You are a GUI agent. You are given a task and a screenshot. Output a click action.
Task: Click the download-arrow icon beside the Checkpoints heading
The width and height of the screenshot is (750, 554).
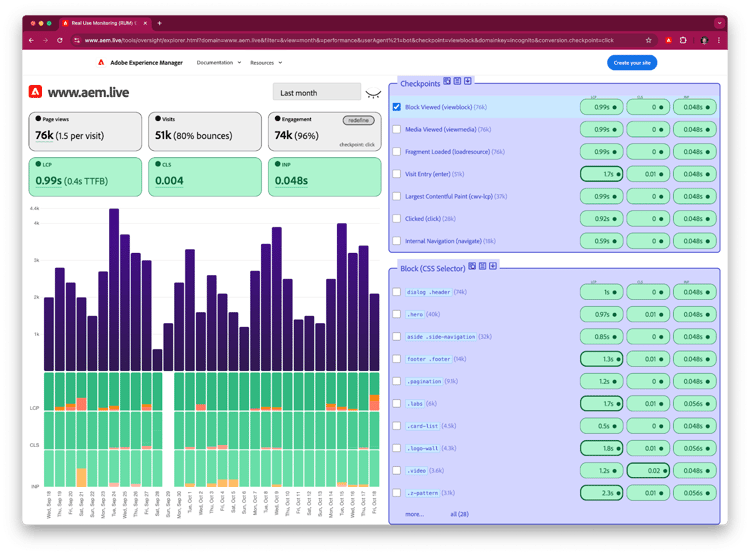point(468,81)
